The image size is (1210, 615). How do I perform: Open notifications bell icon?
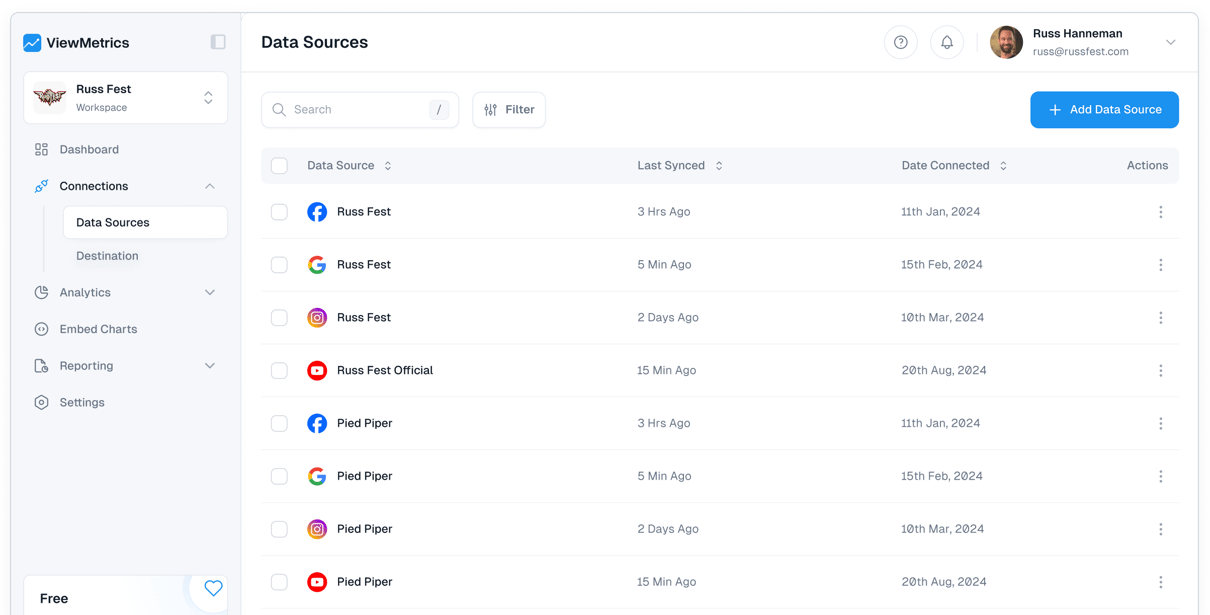[x=946, y=42]
